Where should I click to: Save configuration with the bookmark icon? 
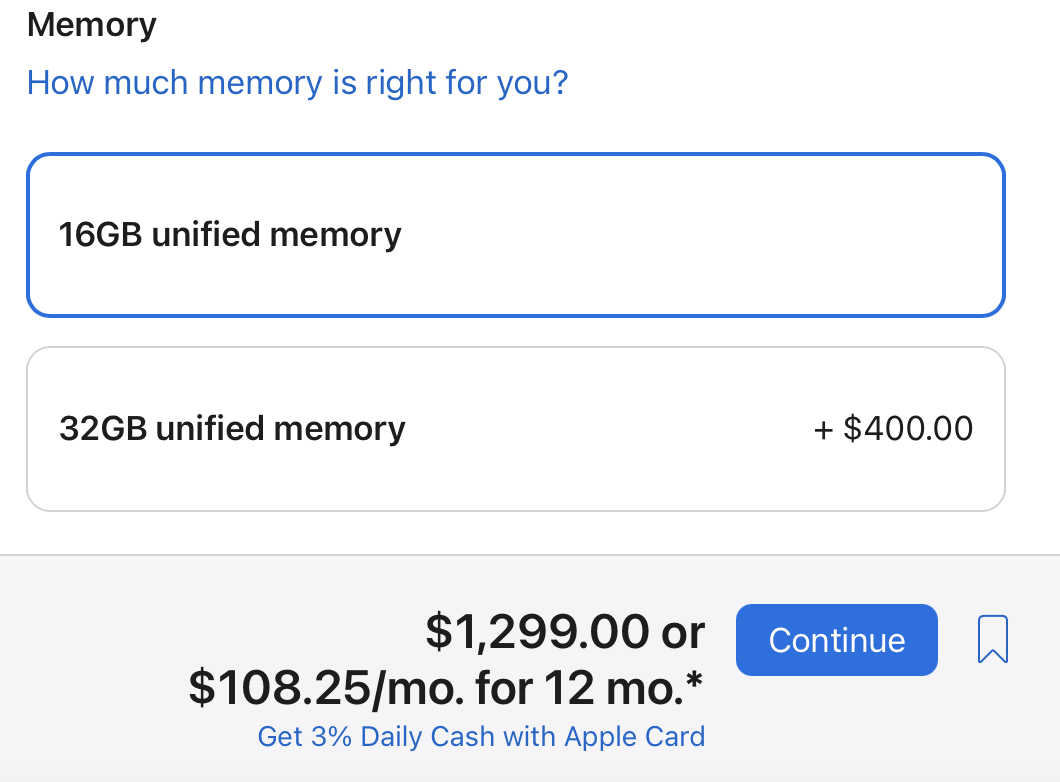[992, 640]
